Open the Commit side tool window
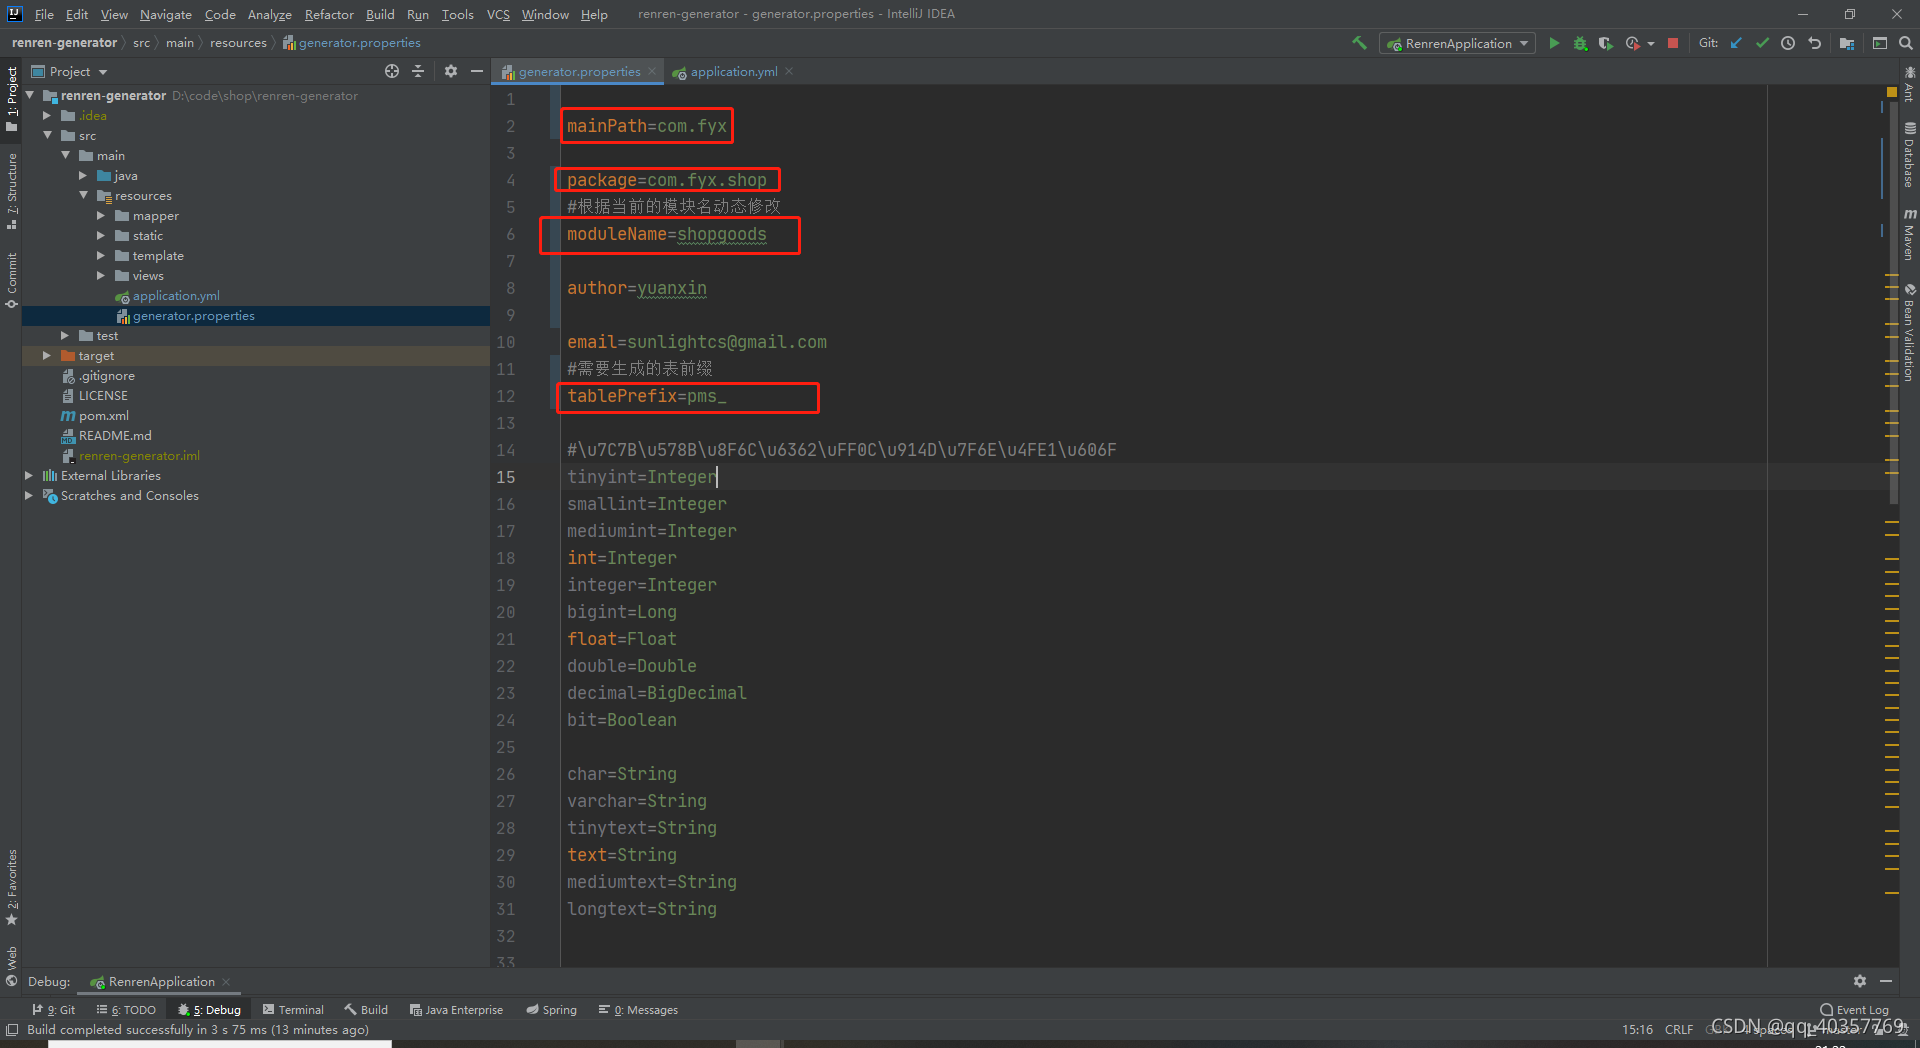The image size is (1920, 1048). 12,280
